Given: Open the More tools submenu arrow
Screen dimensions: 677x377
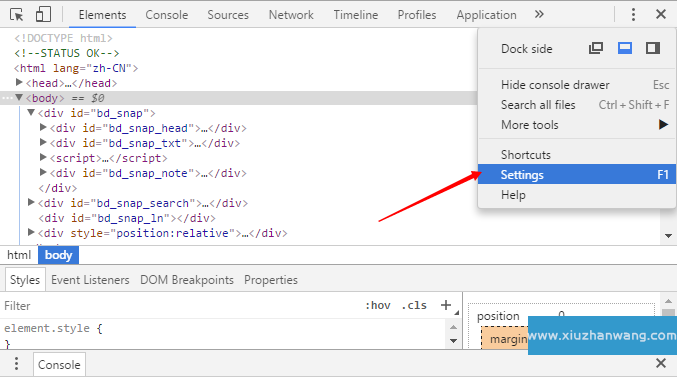Looking at the screenshot, I should click(x=663, y=125).
